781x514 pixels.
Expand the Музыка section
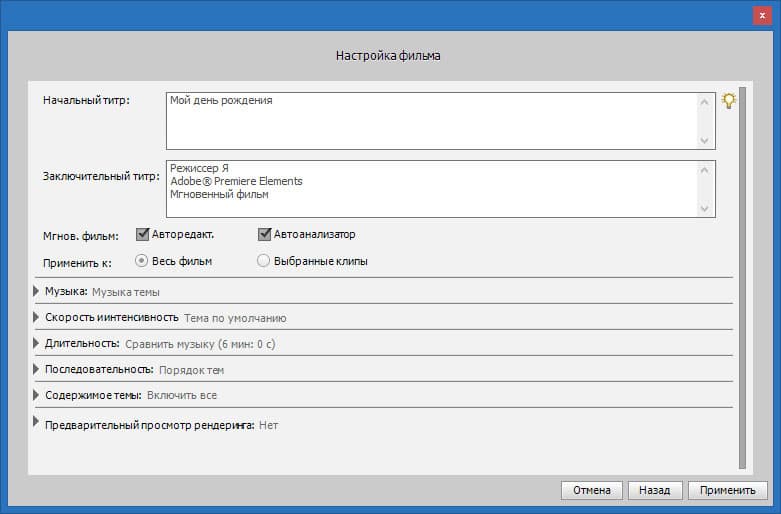pos(37,292)
